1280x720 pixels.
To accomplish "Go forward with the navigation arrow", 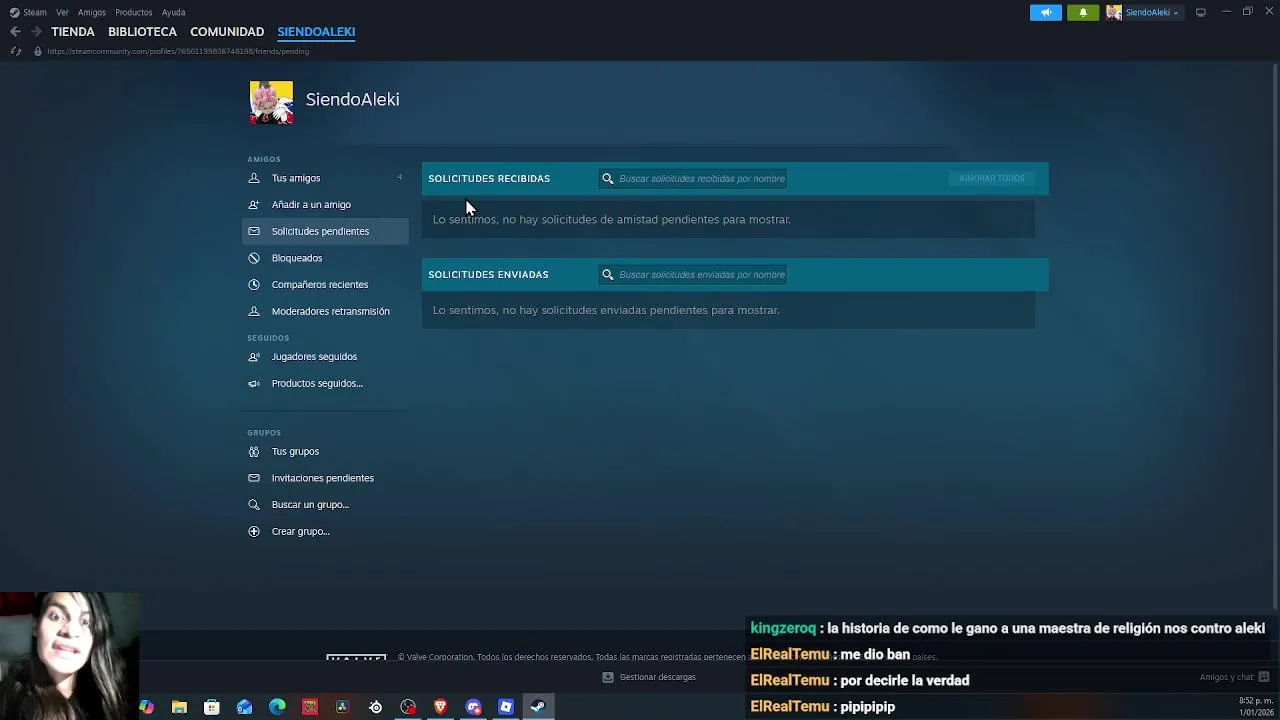I will pos(36,32).
